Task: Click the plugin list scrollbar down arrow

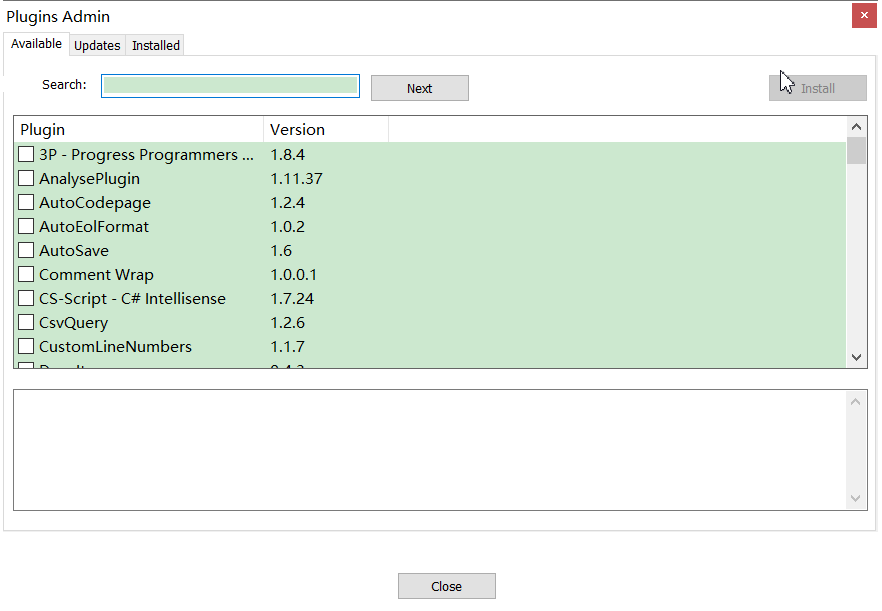Action: [x=856, y=357]
